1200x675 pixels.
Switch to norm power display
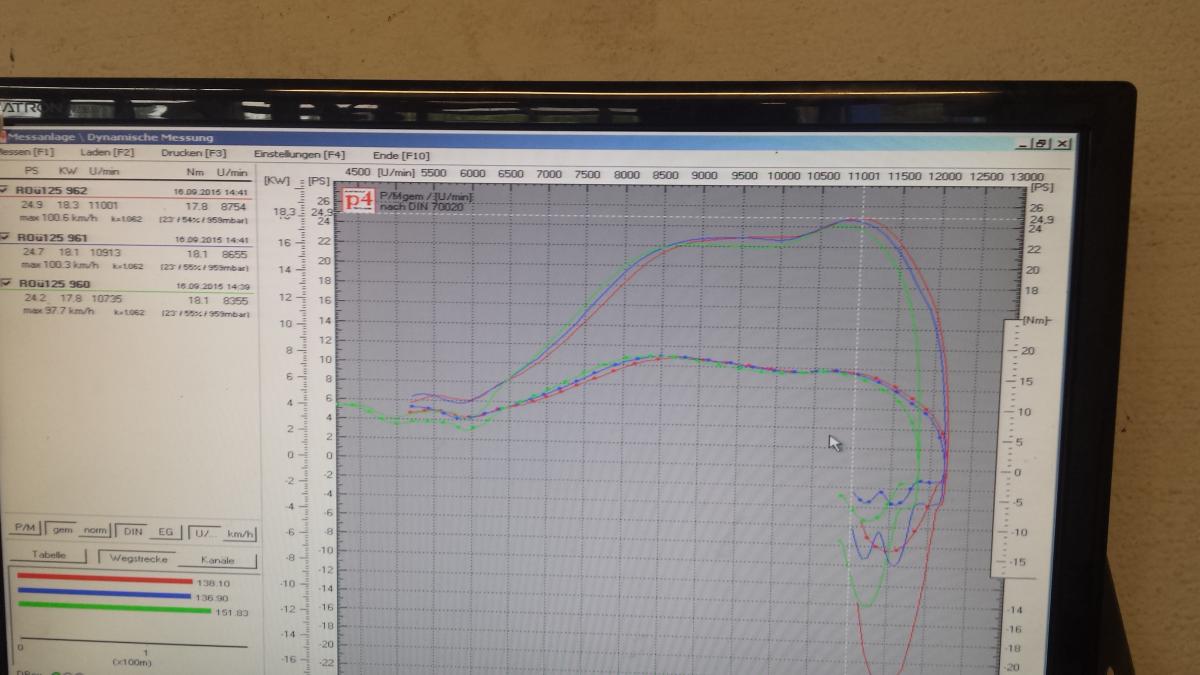(96, 532)
